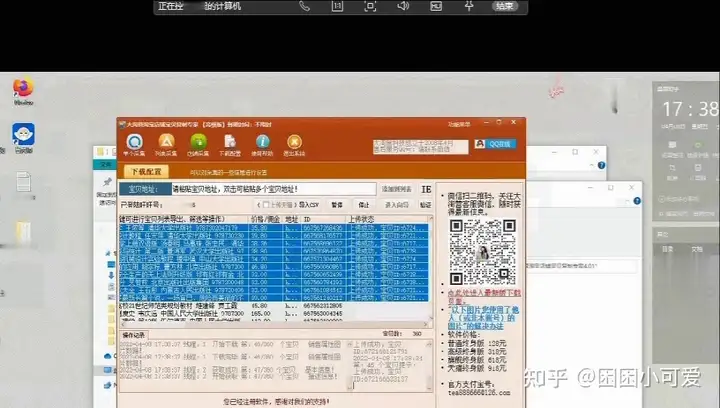The image size is (720, 408).
Task: Select the 操作记录 log tab
Action: (134, 335)
